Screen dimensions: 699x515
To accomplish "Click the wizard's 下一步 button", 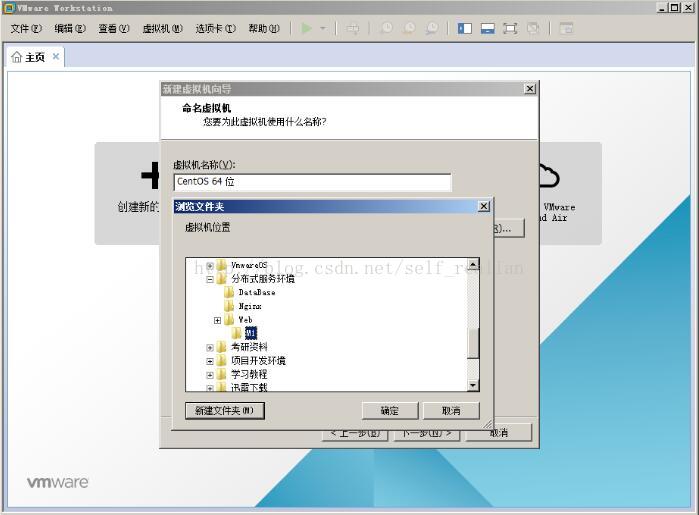I will (427, 436).
